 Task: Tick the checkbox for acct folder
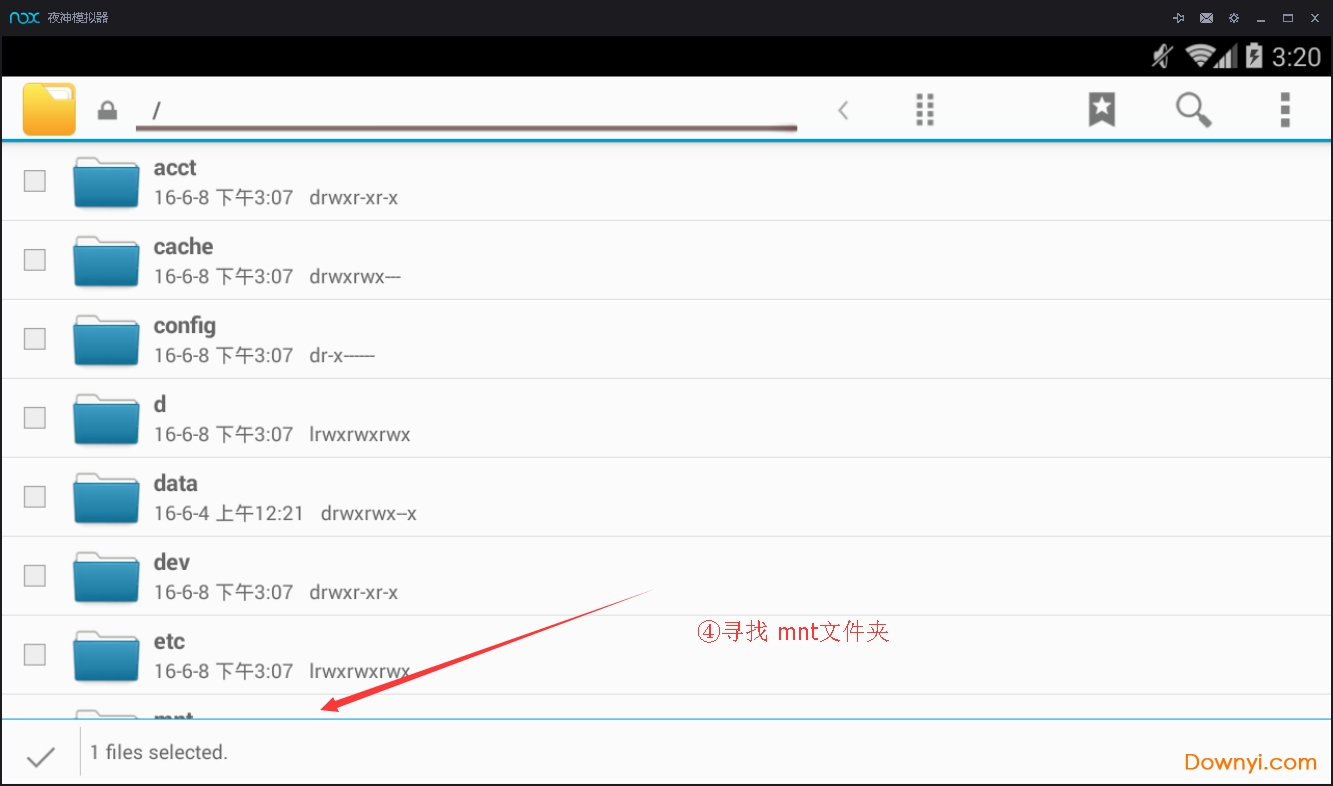tap(35, 181)
